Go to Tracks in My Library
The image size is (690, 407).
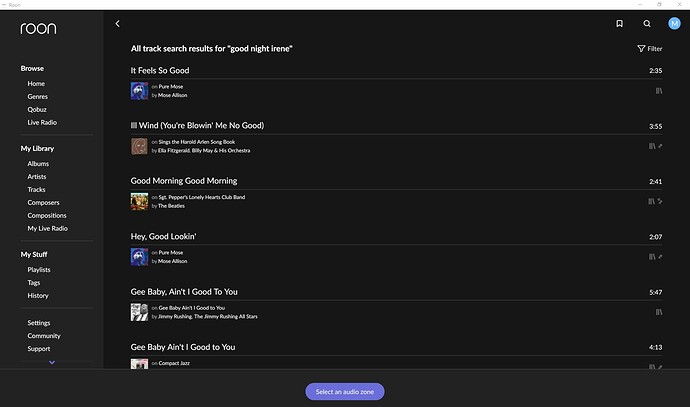point(36,190)
